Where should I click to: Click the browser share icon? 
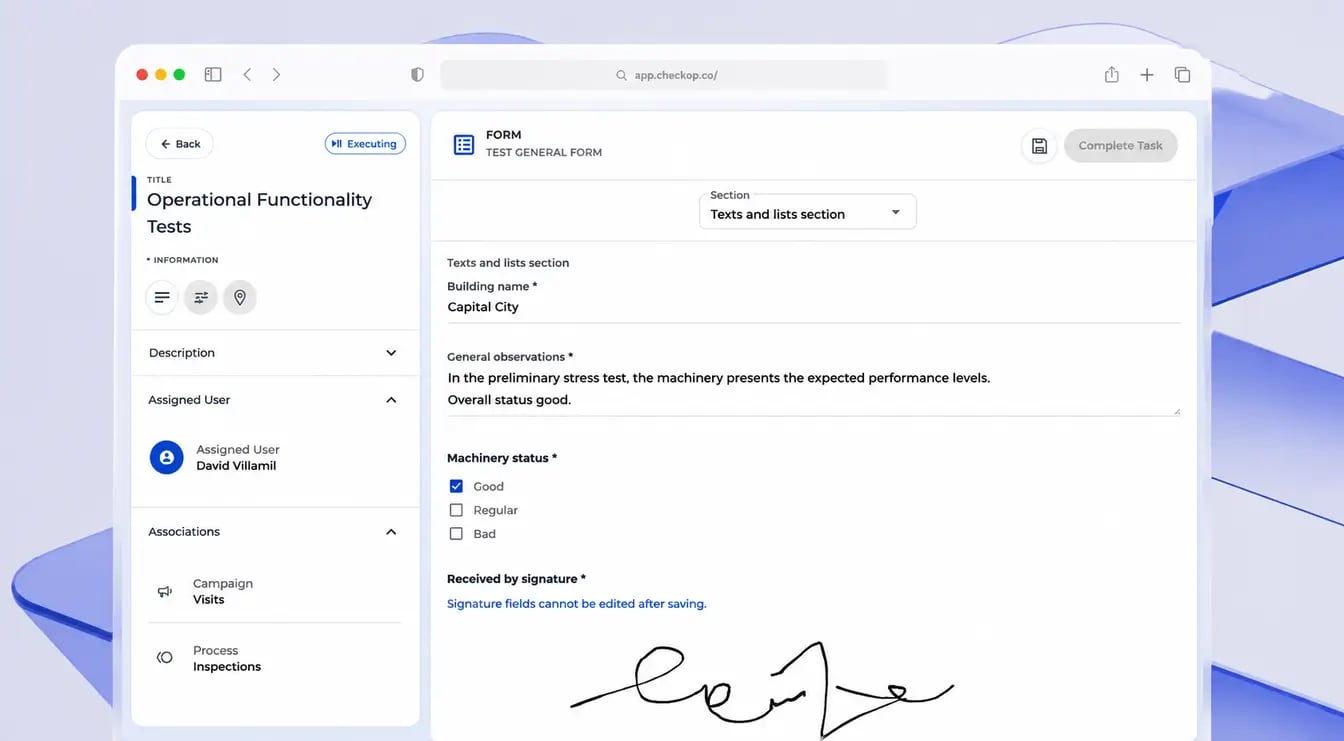coord(1111,75)
